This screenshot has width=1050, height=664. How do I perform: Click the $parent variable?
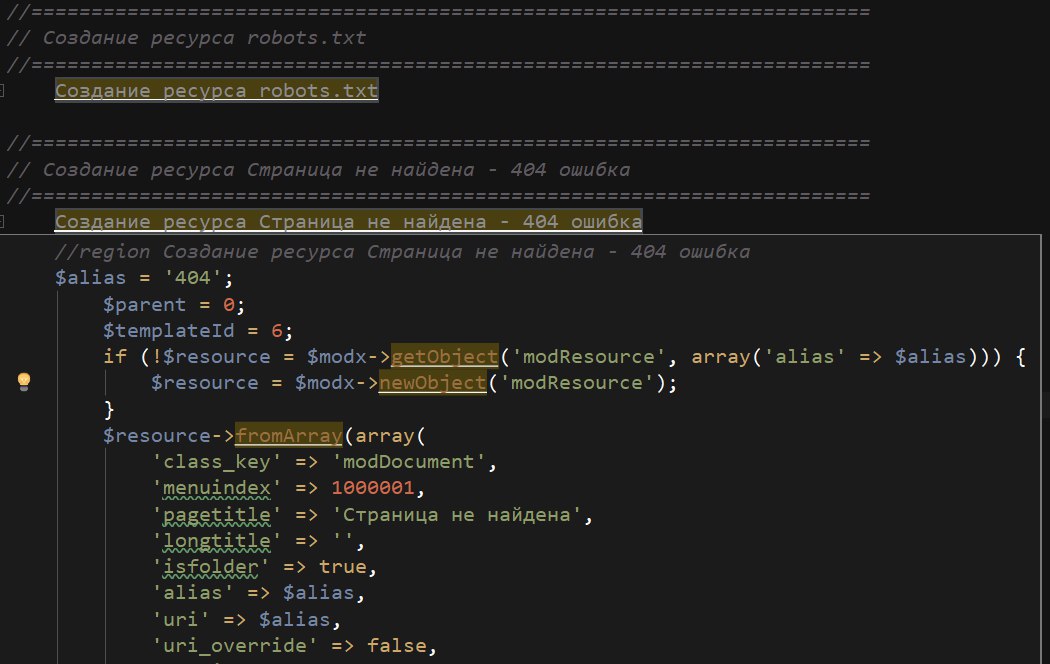pos(144,305)
